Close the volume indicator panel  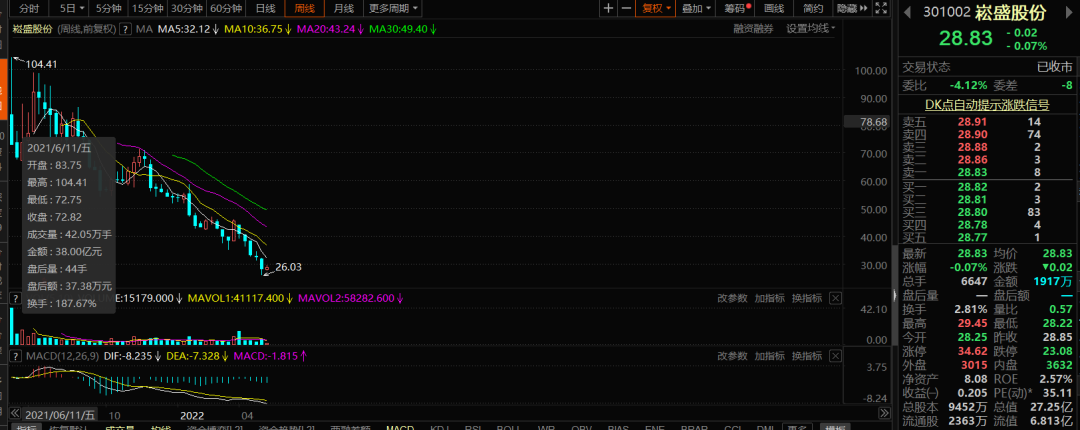coord(836,298)
